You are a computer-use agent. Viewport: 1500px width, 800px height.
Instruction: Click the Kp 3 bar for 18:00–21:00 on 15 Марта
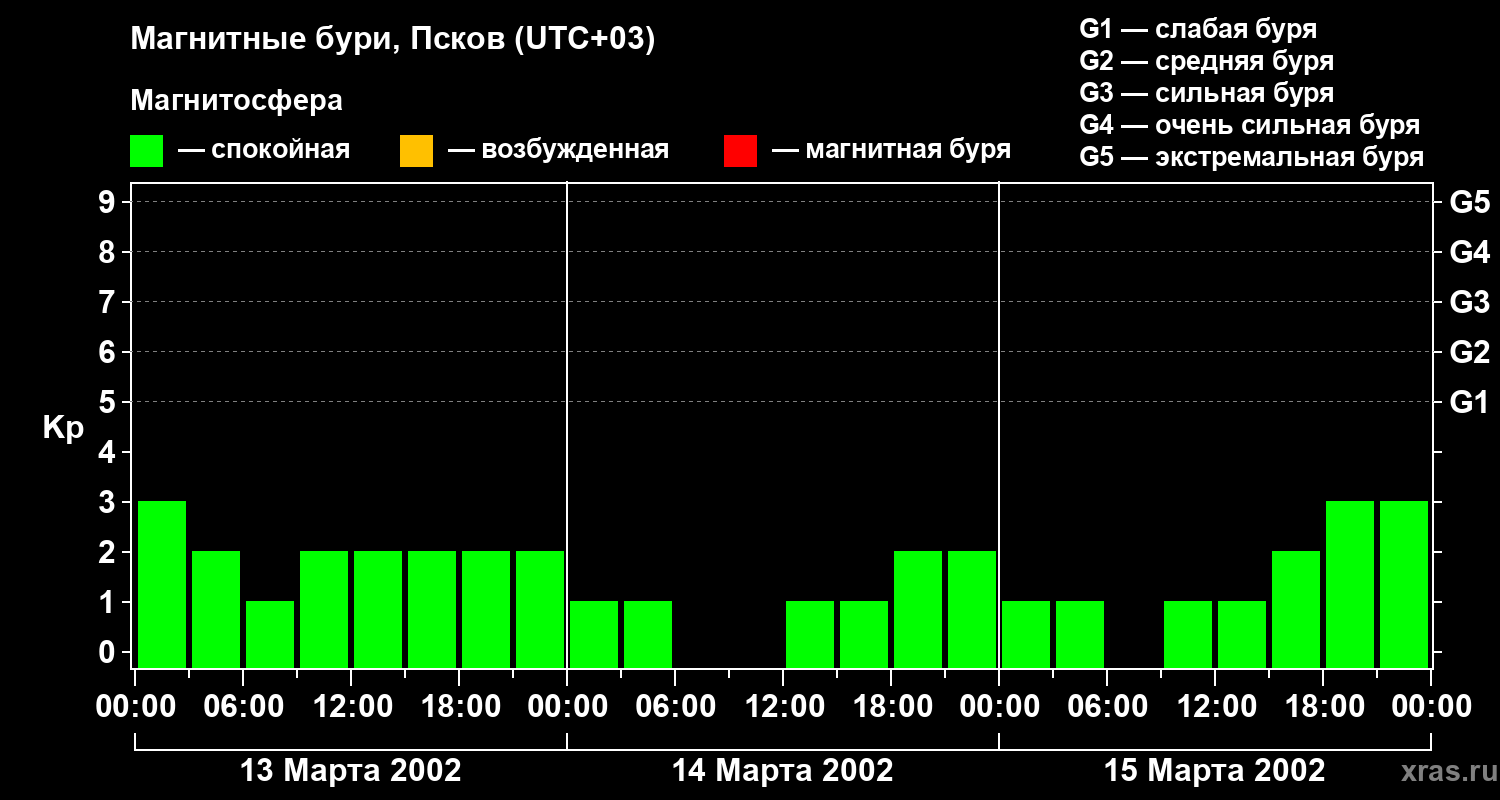tap(1350, 584)
